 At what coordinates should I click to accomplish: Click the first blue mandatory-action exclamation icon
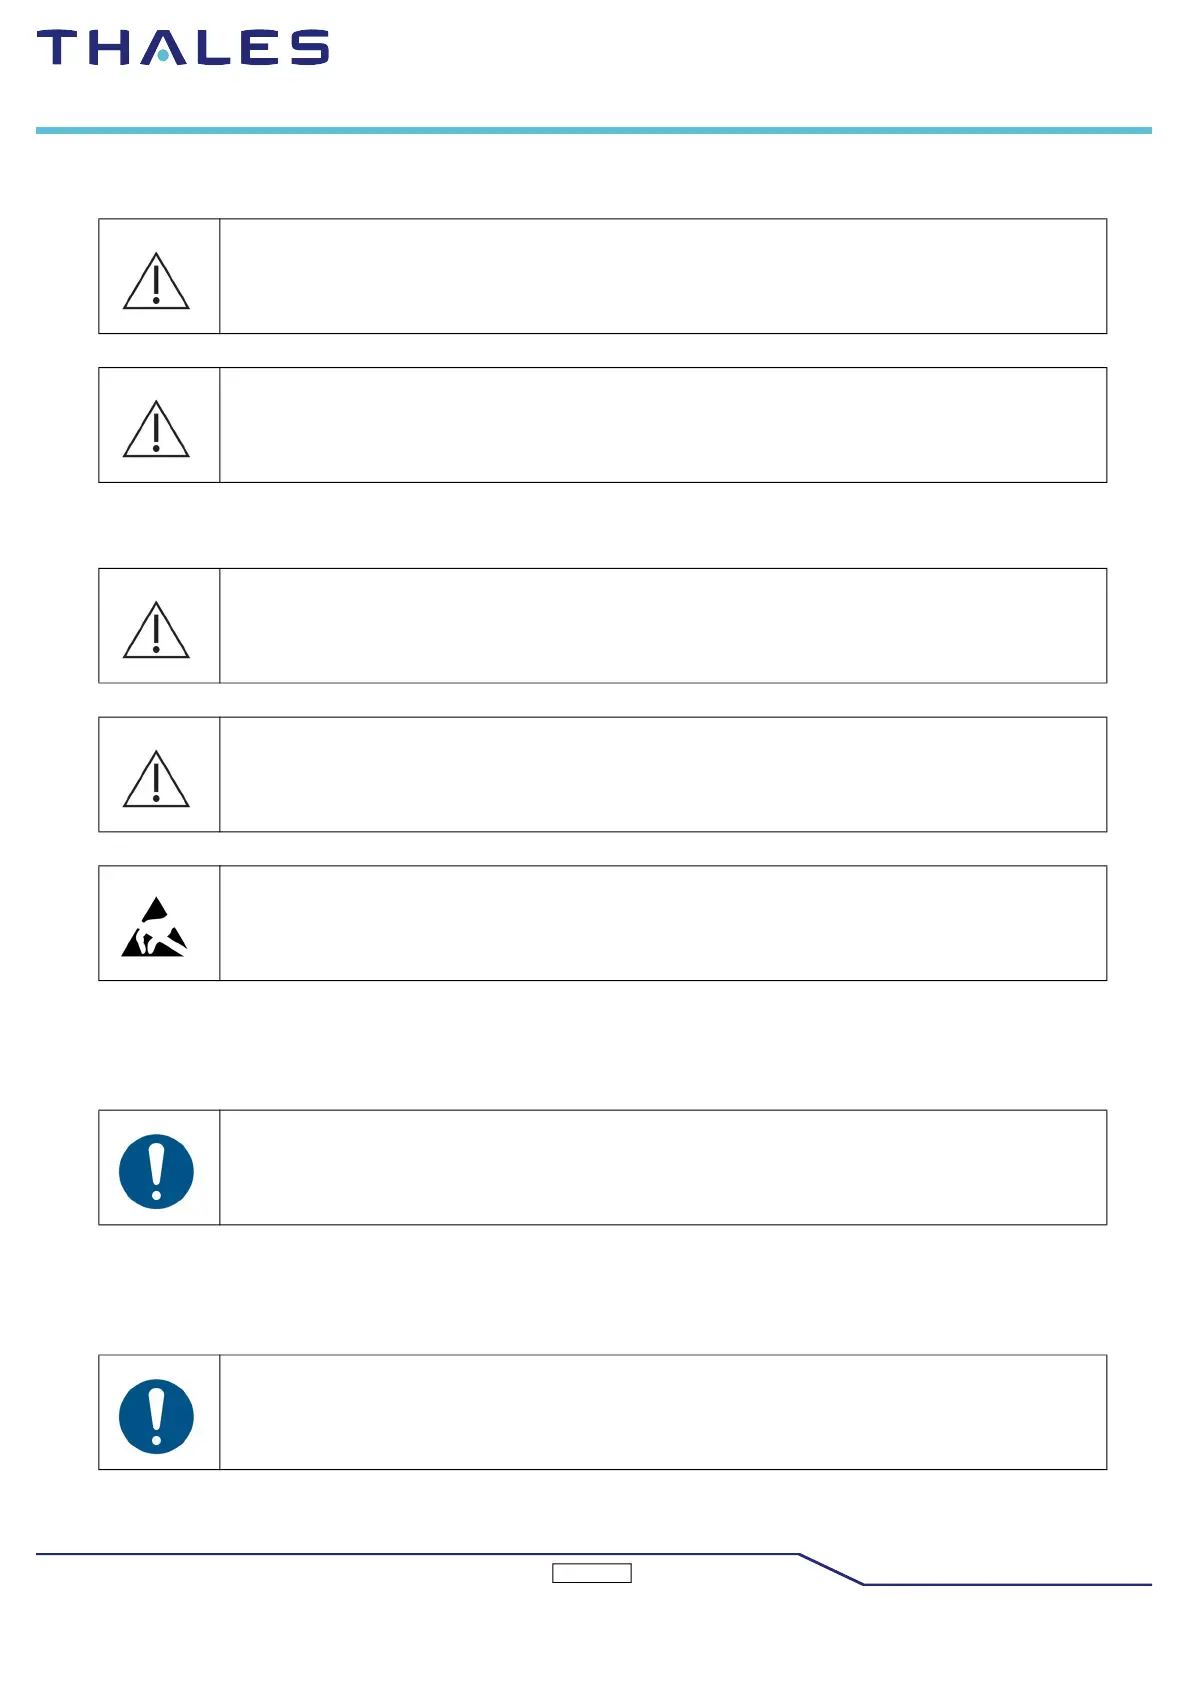[156, 1171]
